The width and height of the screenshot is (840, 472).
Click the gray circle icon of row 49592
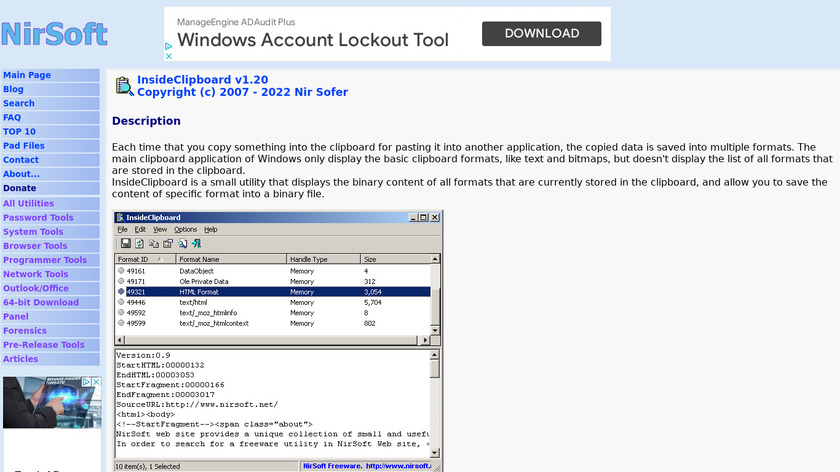(121, 313)
